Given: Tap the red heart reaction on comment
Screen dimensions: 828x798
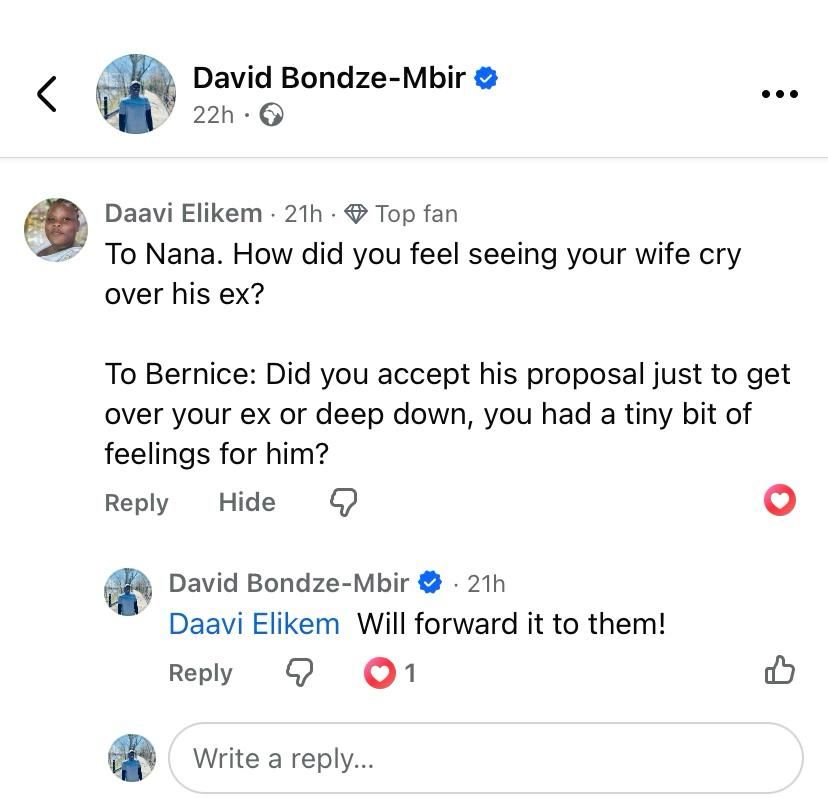Looking at the screenshot, I should pos(779,500).
